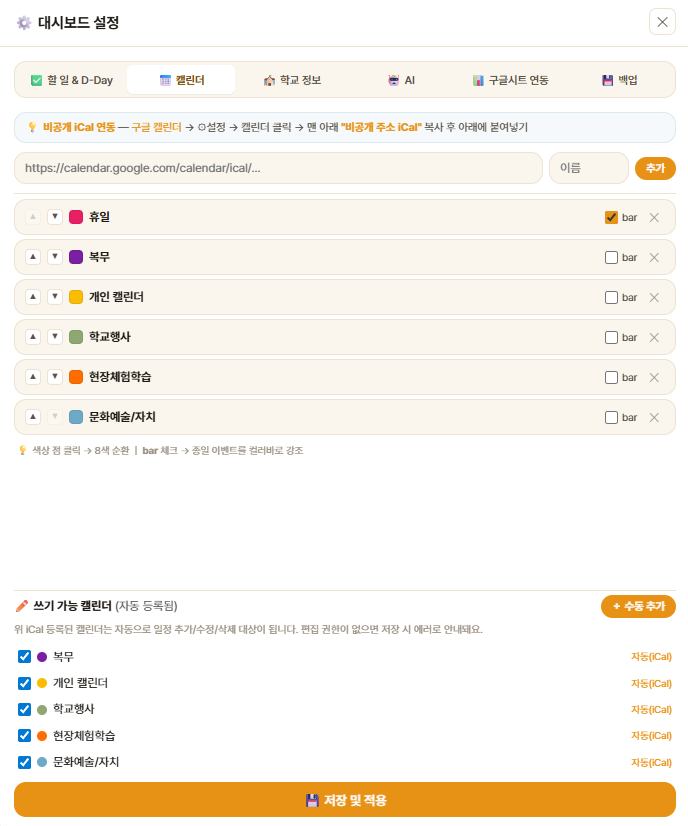688x826 pixels.
Task: Click 자동(iCal) label for 복무
Action: point(652,657)
